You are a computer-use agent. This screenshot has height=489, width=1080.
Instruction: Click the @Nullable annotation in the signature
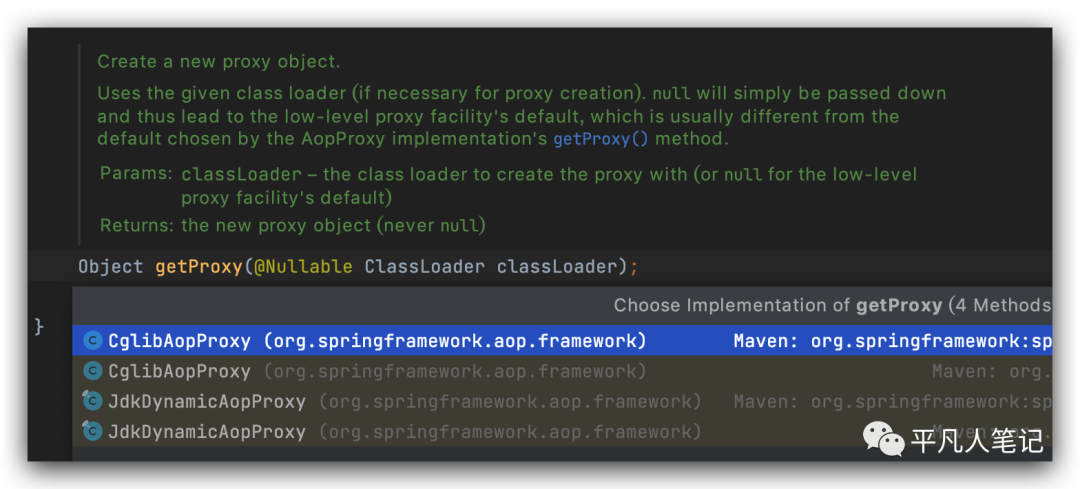303,267
